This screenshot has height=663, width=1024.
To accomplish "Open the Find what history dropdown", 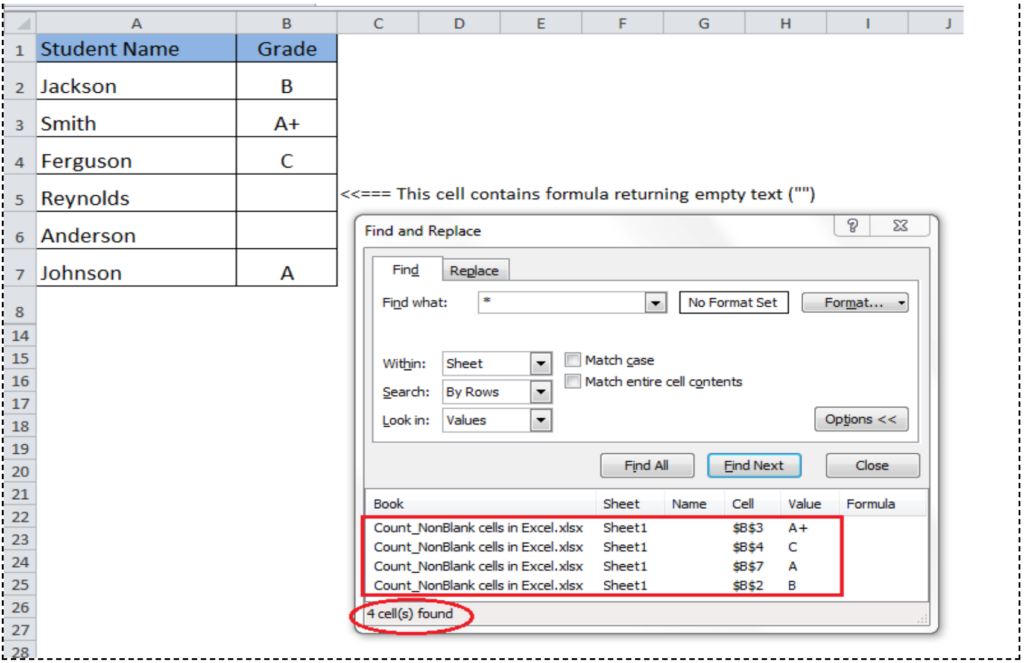I will 655,303.
